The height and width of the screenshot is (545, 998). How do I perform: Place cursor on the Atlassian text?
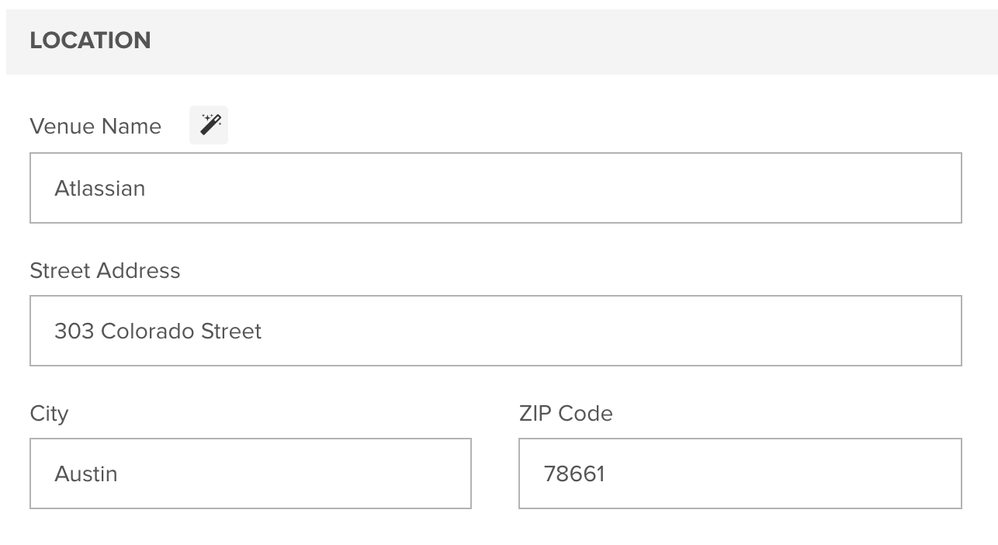[100, 188]
